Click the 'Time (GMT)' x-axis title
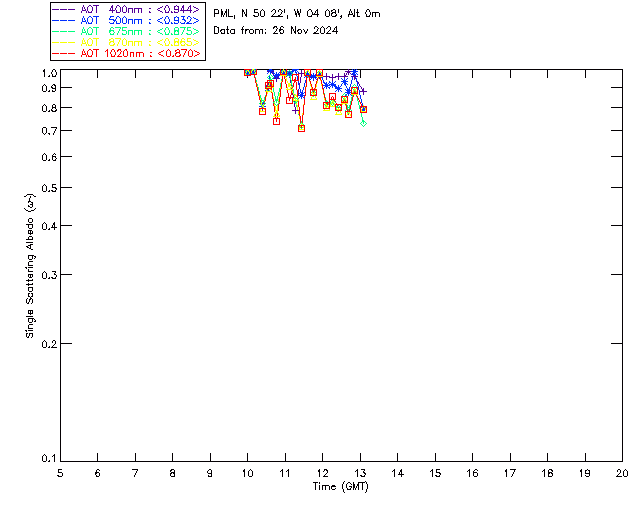 [340, 486]
